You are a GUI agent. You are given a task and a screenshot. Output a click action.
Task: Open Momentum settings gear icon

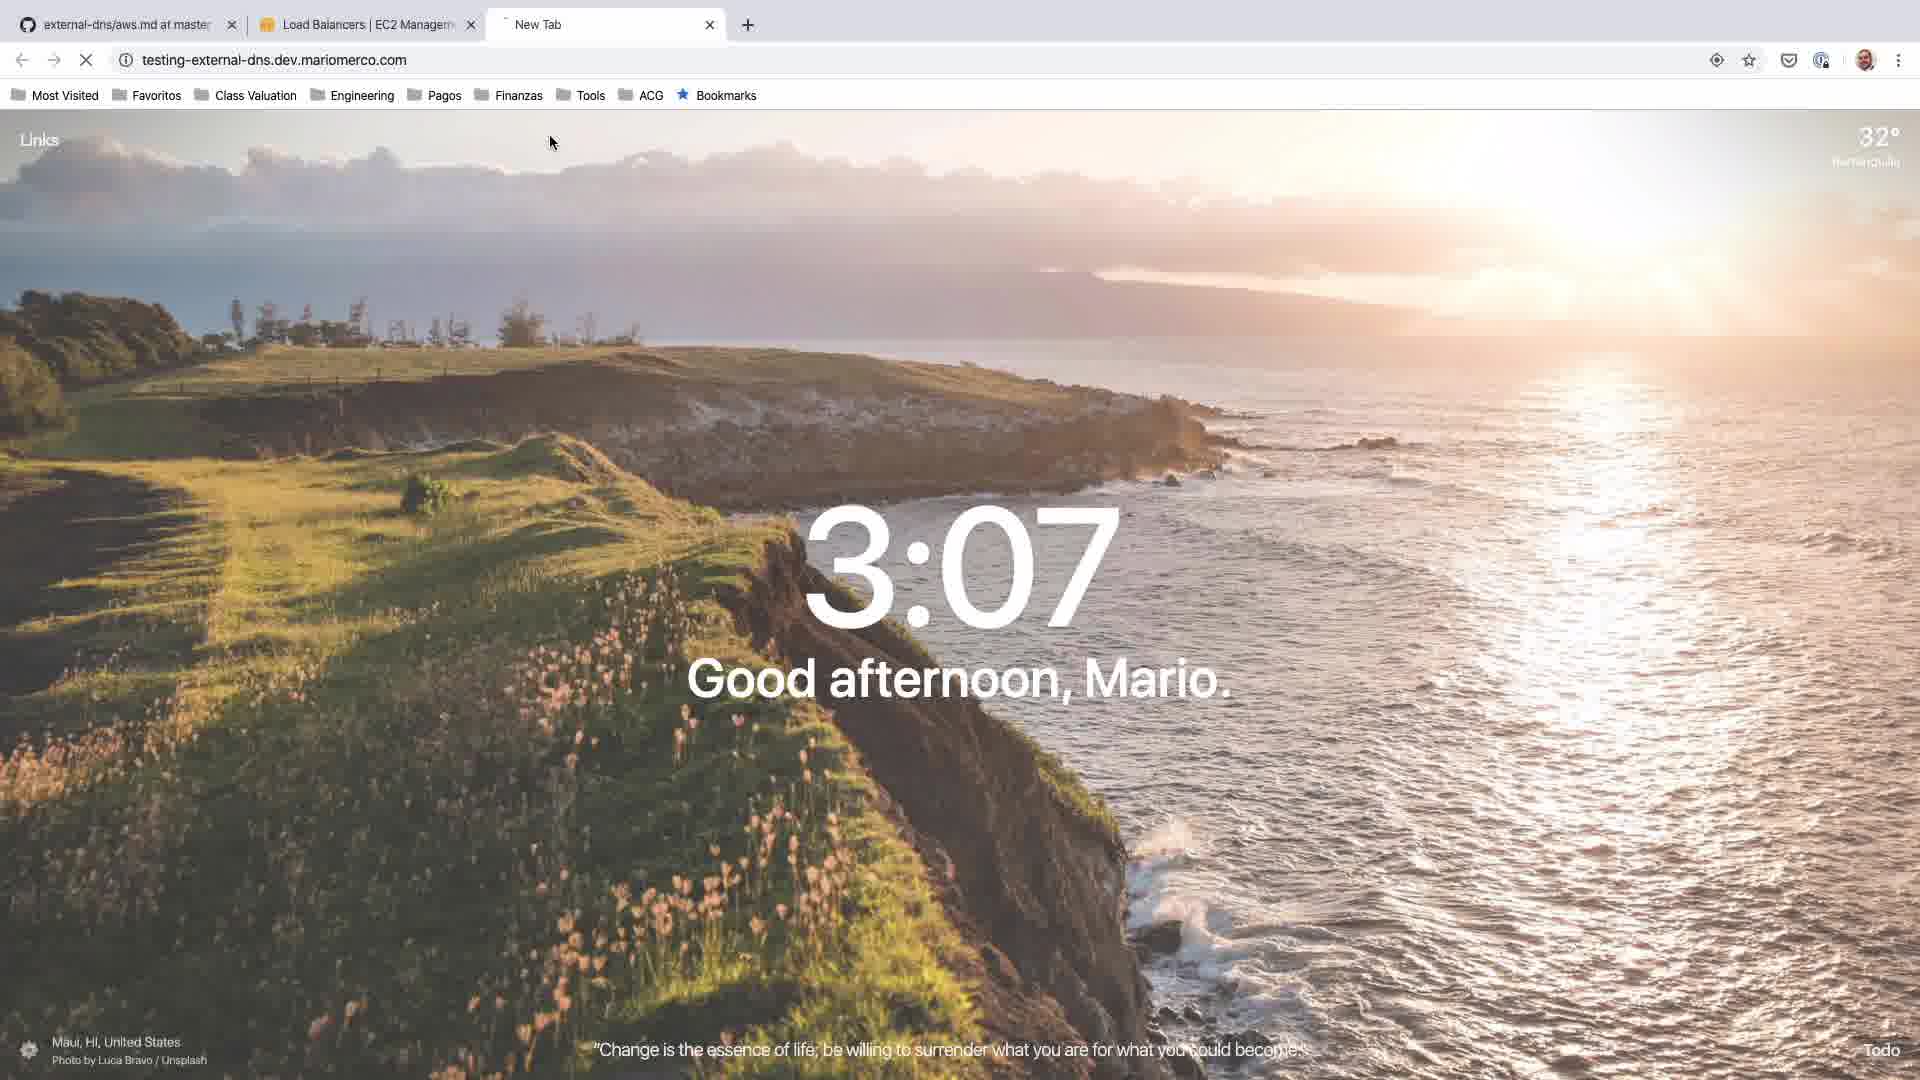tap(29, 1050)
